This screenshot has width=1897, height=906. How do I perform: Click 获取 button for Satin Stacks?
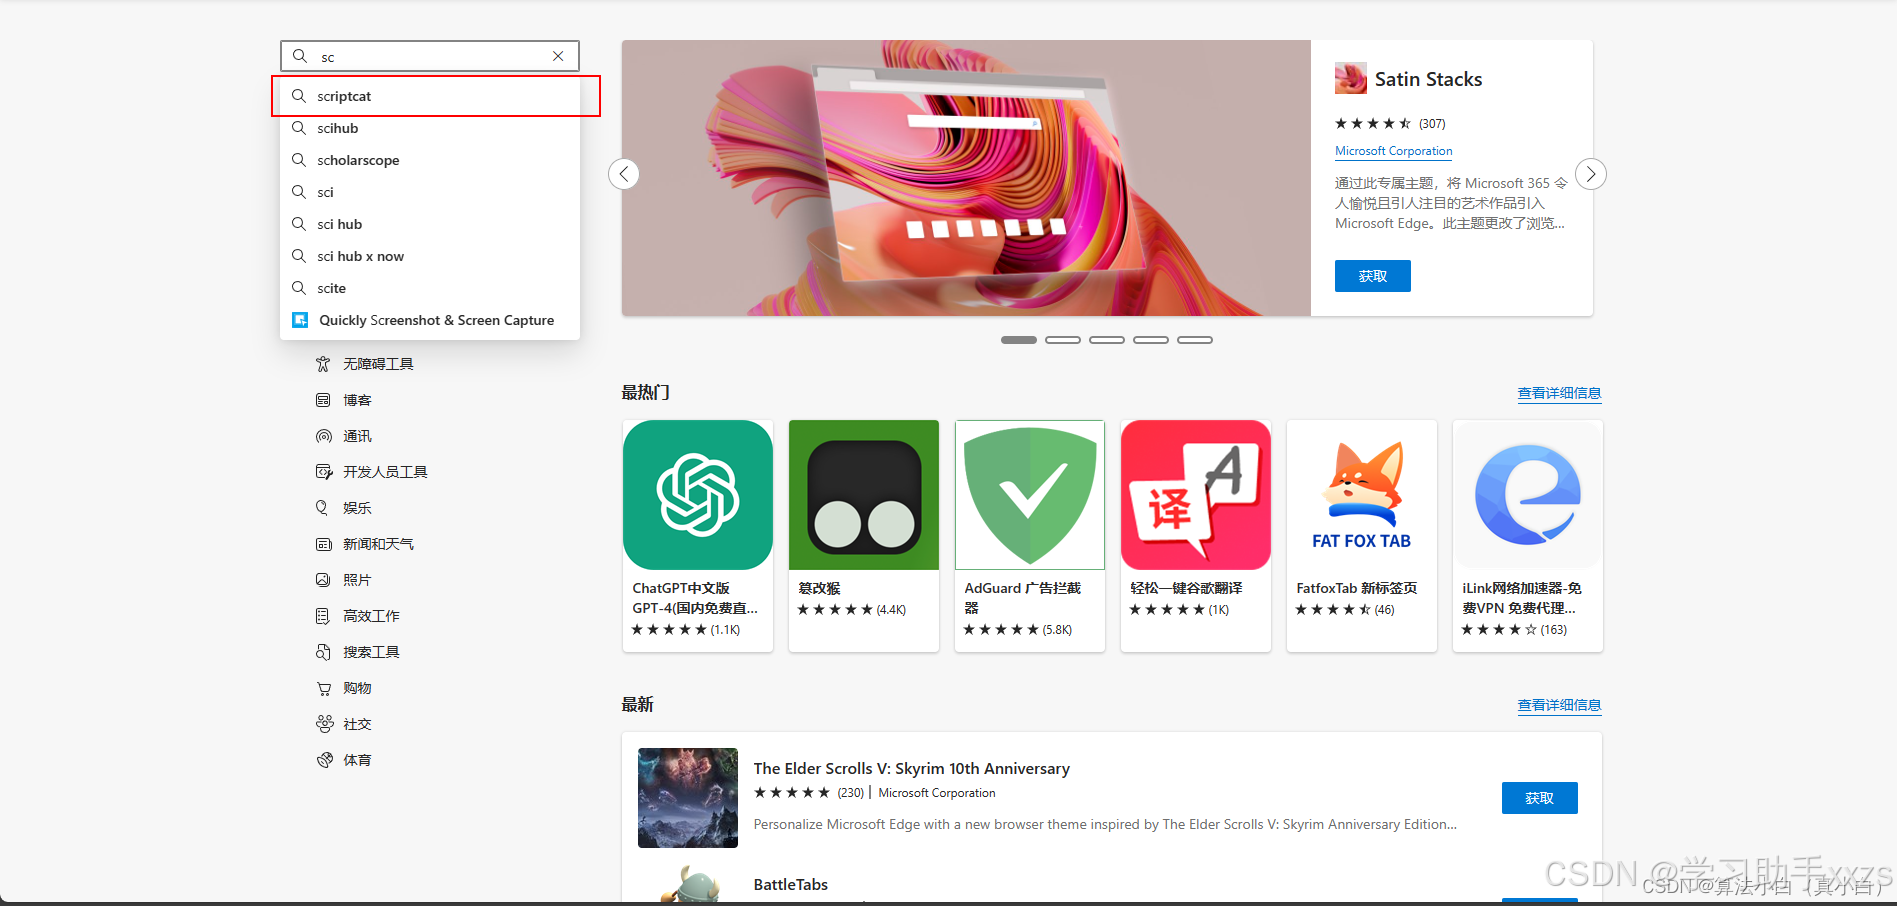[x=1373, y=276]
